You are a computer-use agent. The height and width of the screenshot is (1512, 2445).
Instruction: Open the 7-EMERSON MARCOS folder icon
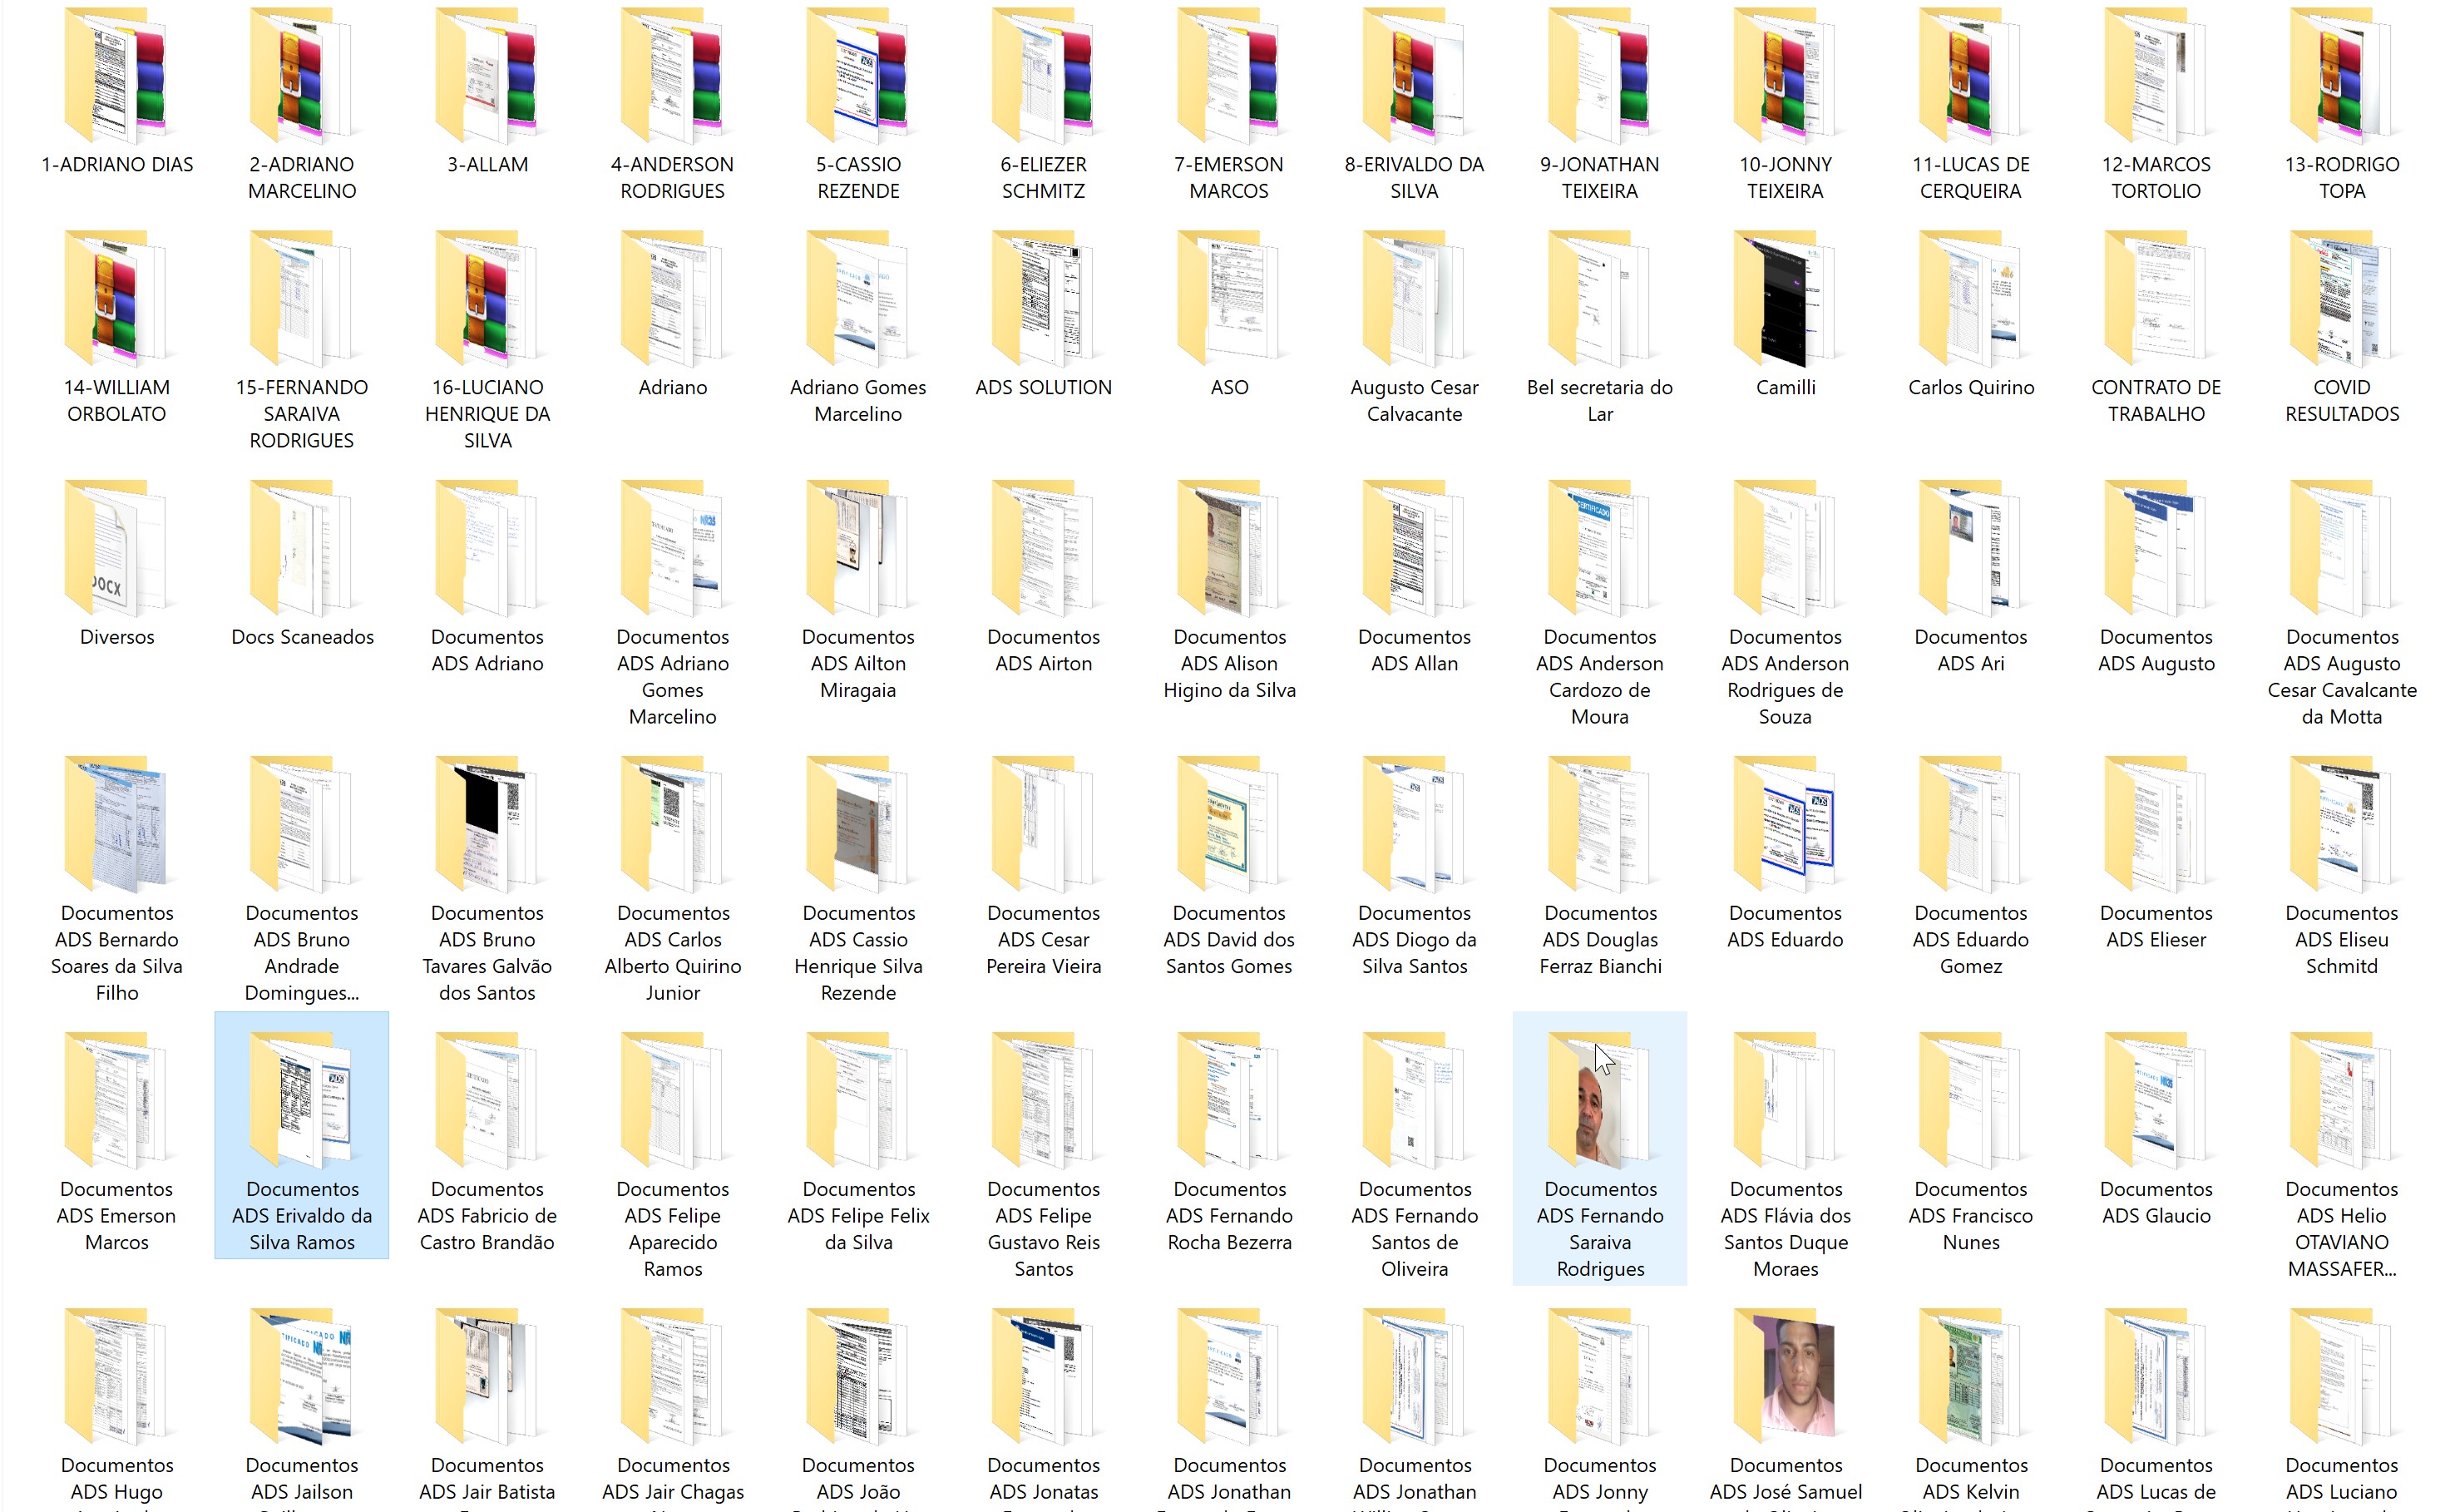[1230, 75]
